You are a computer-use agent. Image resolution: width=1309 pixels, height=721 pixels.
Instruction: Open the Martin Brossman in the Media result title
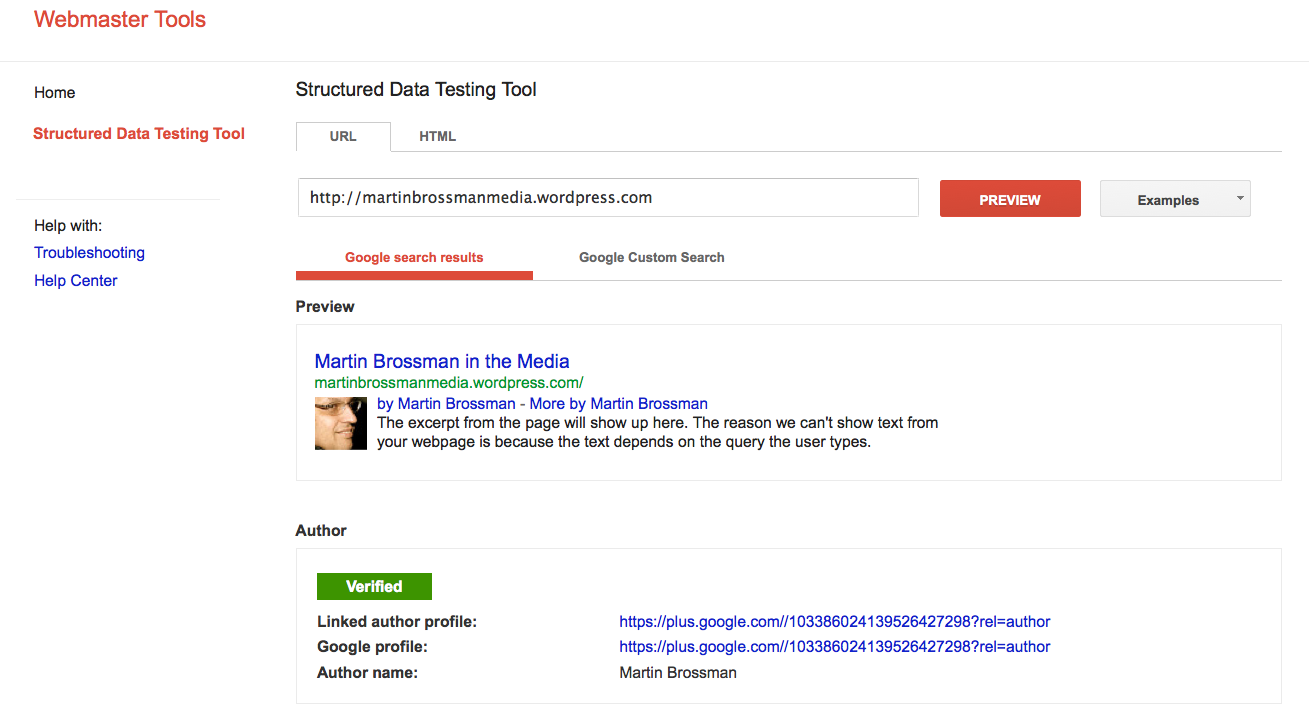point(442,362)
